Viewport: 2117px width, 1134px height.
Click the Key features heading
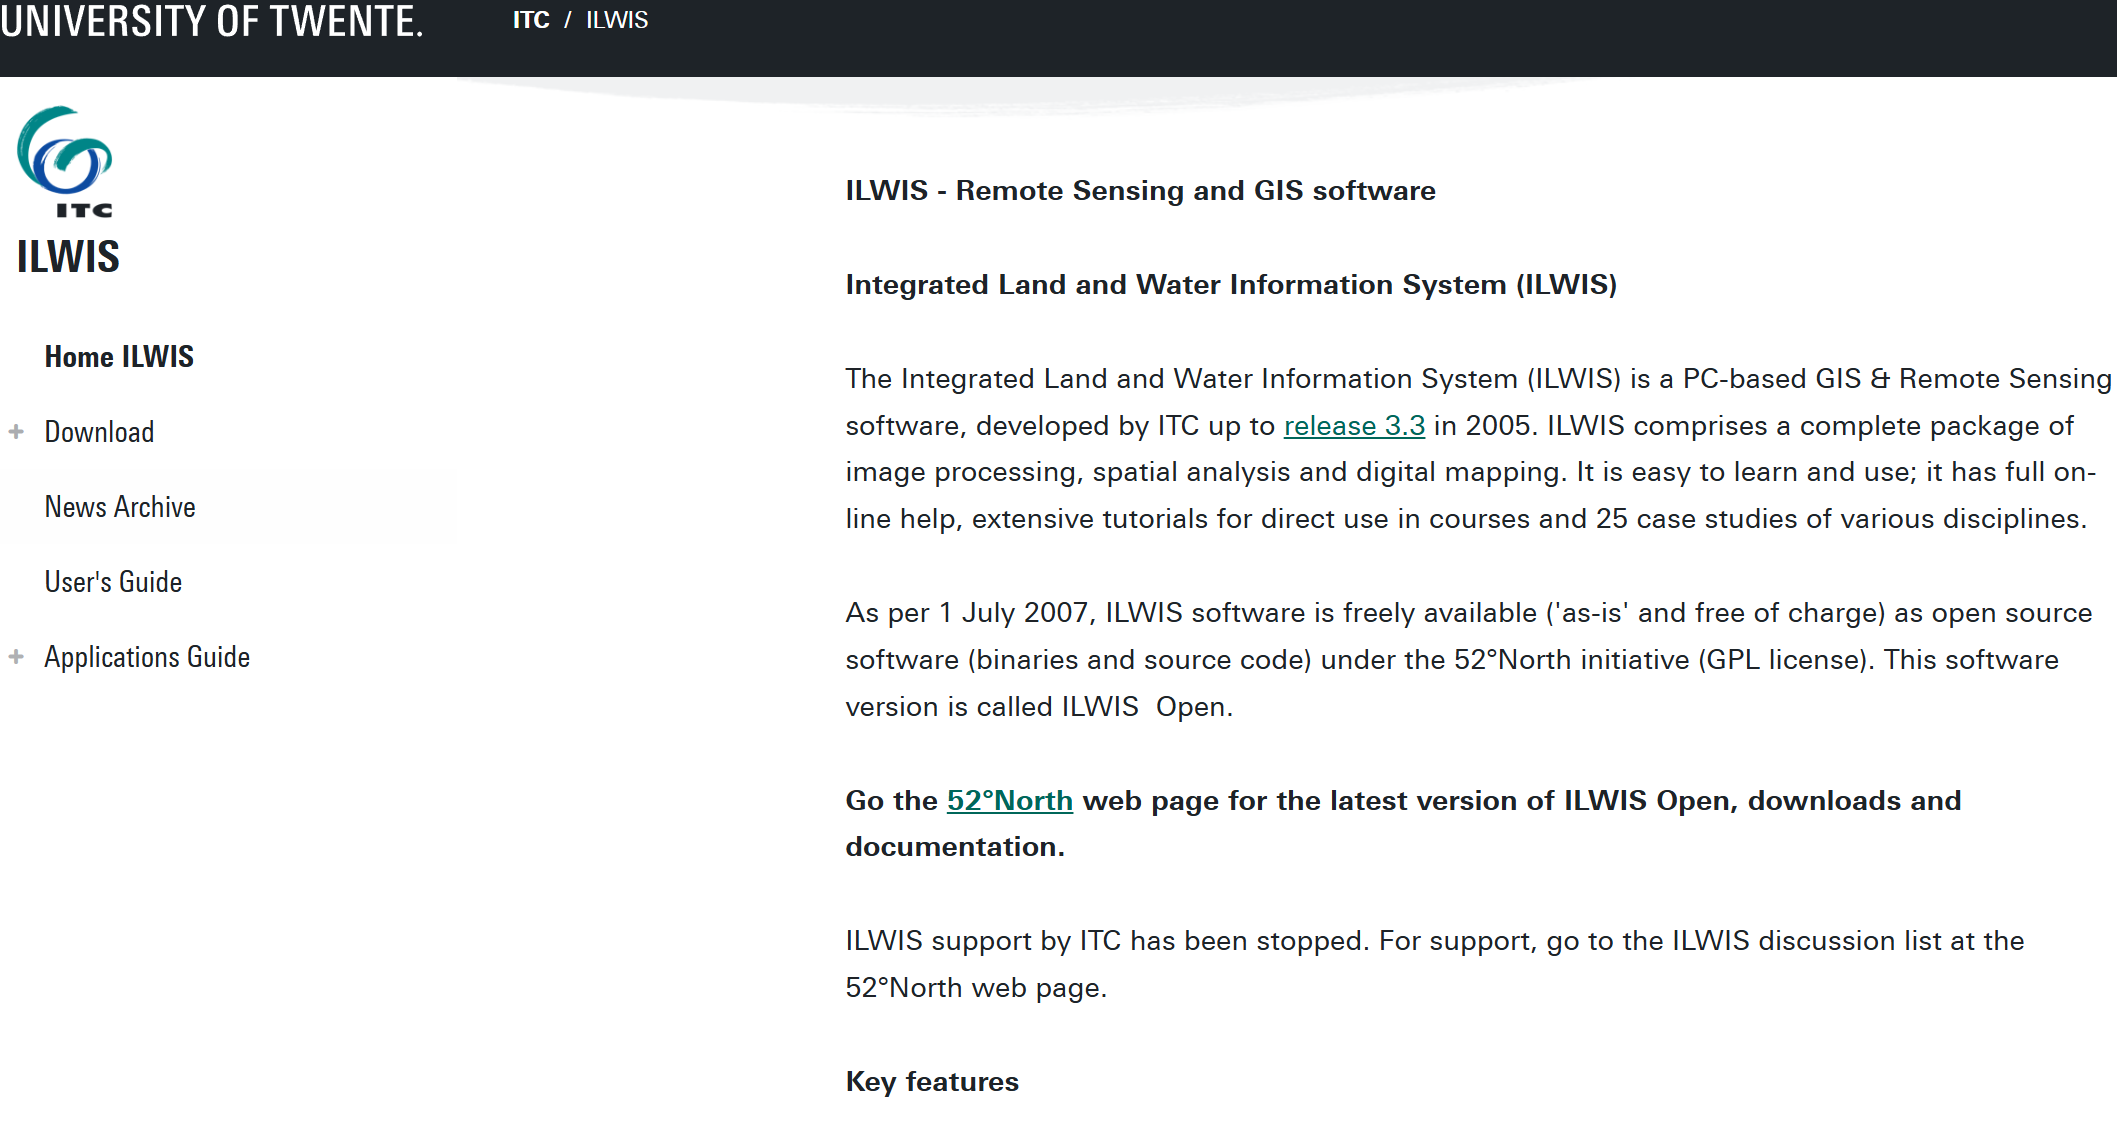click(932, 1082)
